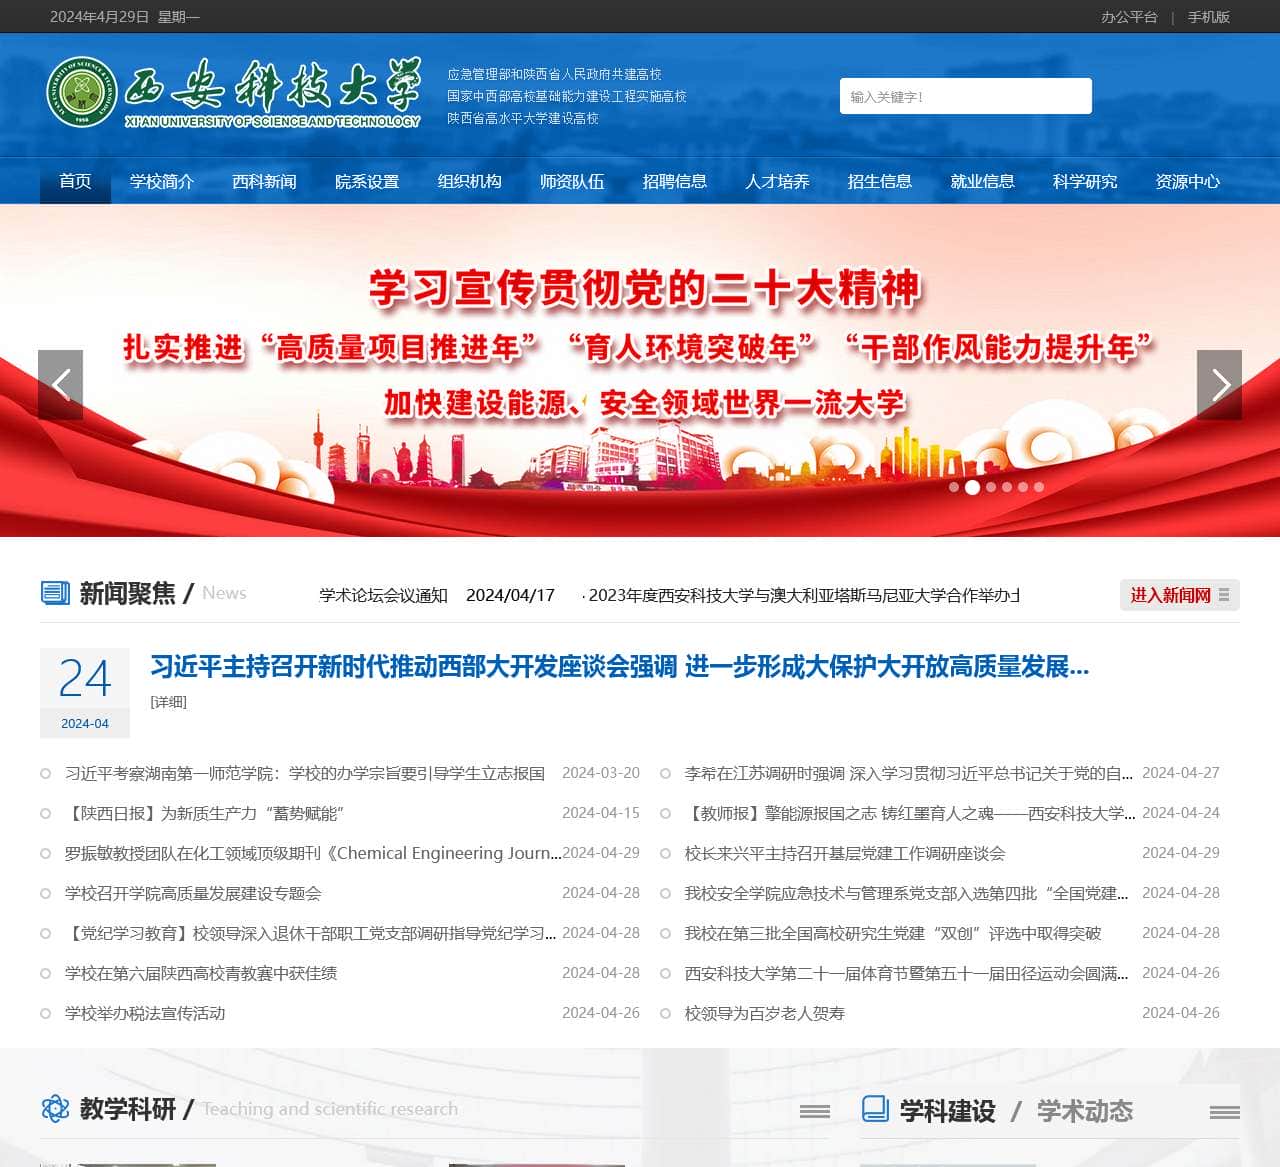Open 学校召开学院高质量发展建设专题会 news
Image resolution: width=1280 pixels, height=1167 pixels.
coord(193,893)
